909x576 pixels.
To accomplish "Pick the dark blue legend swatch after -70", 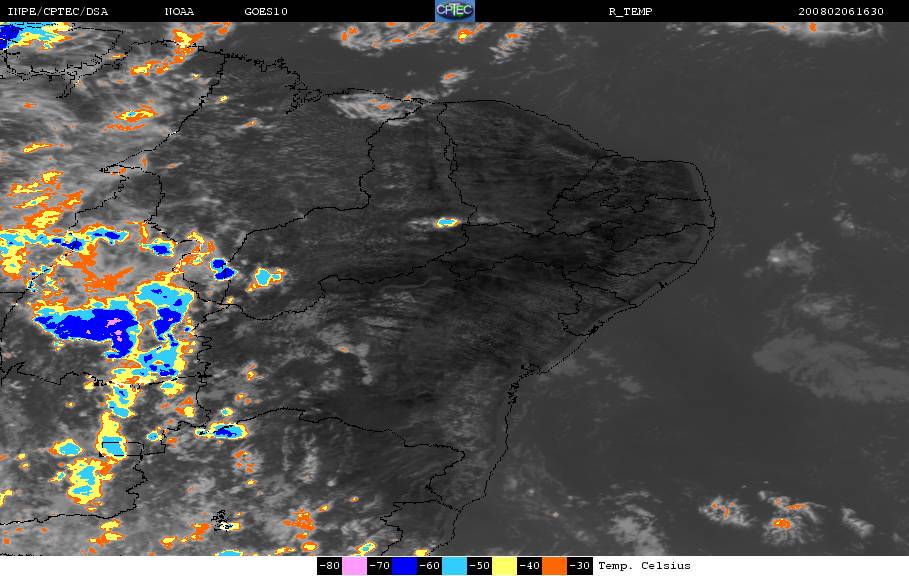I will [404, 566].
